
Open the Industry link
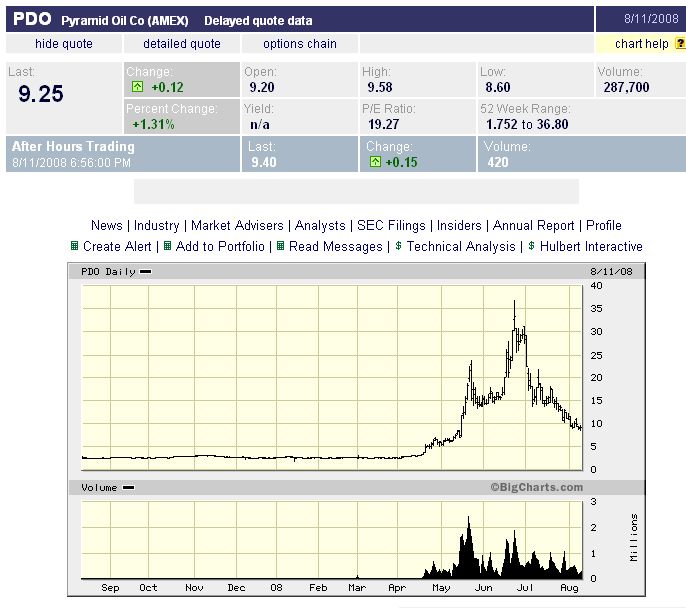click(x=157, y=226)
